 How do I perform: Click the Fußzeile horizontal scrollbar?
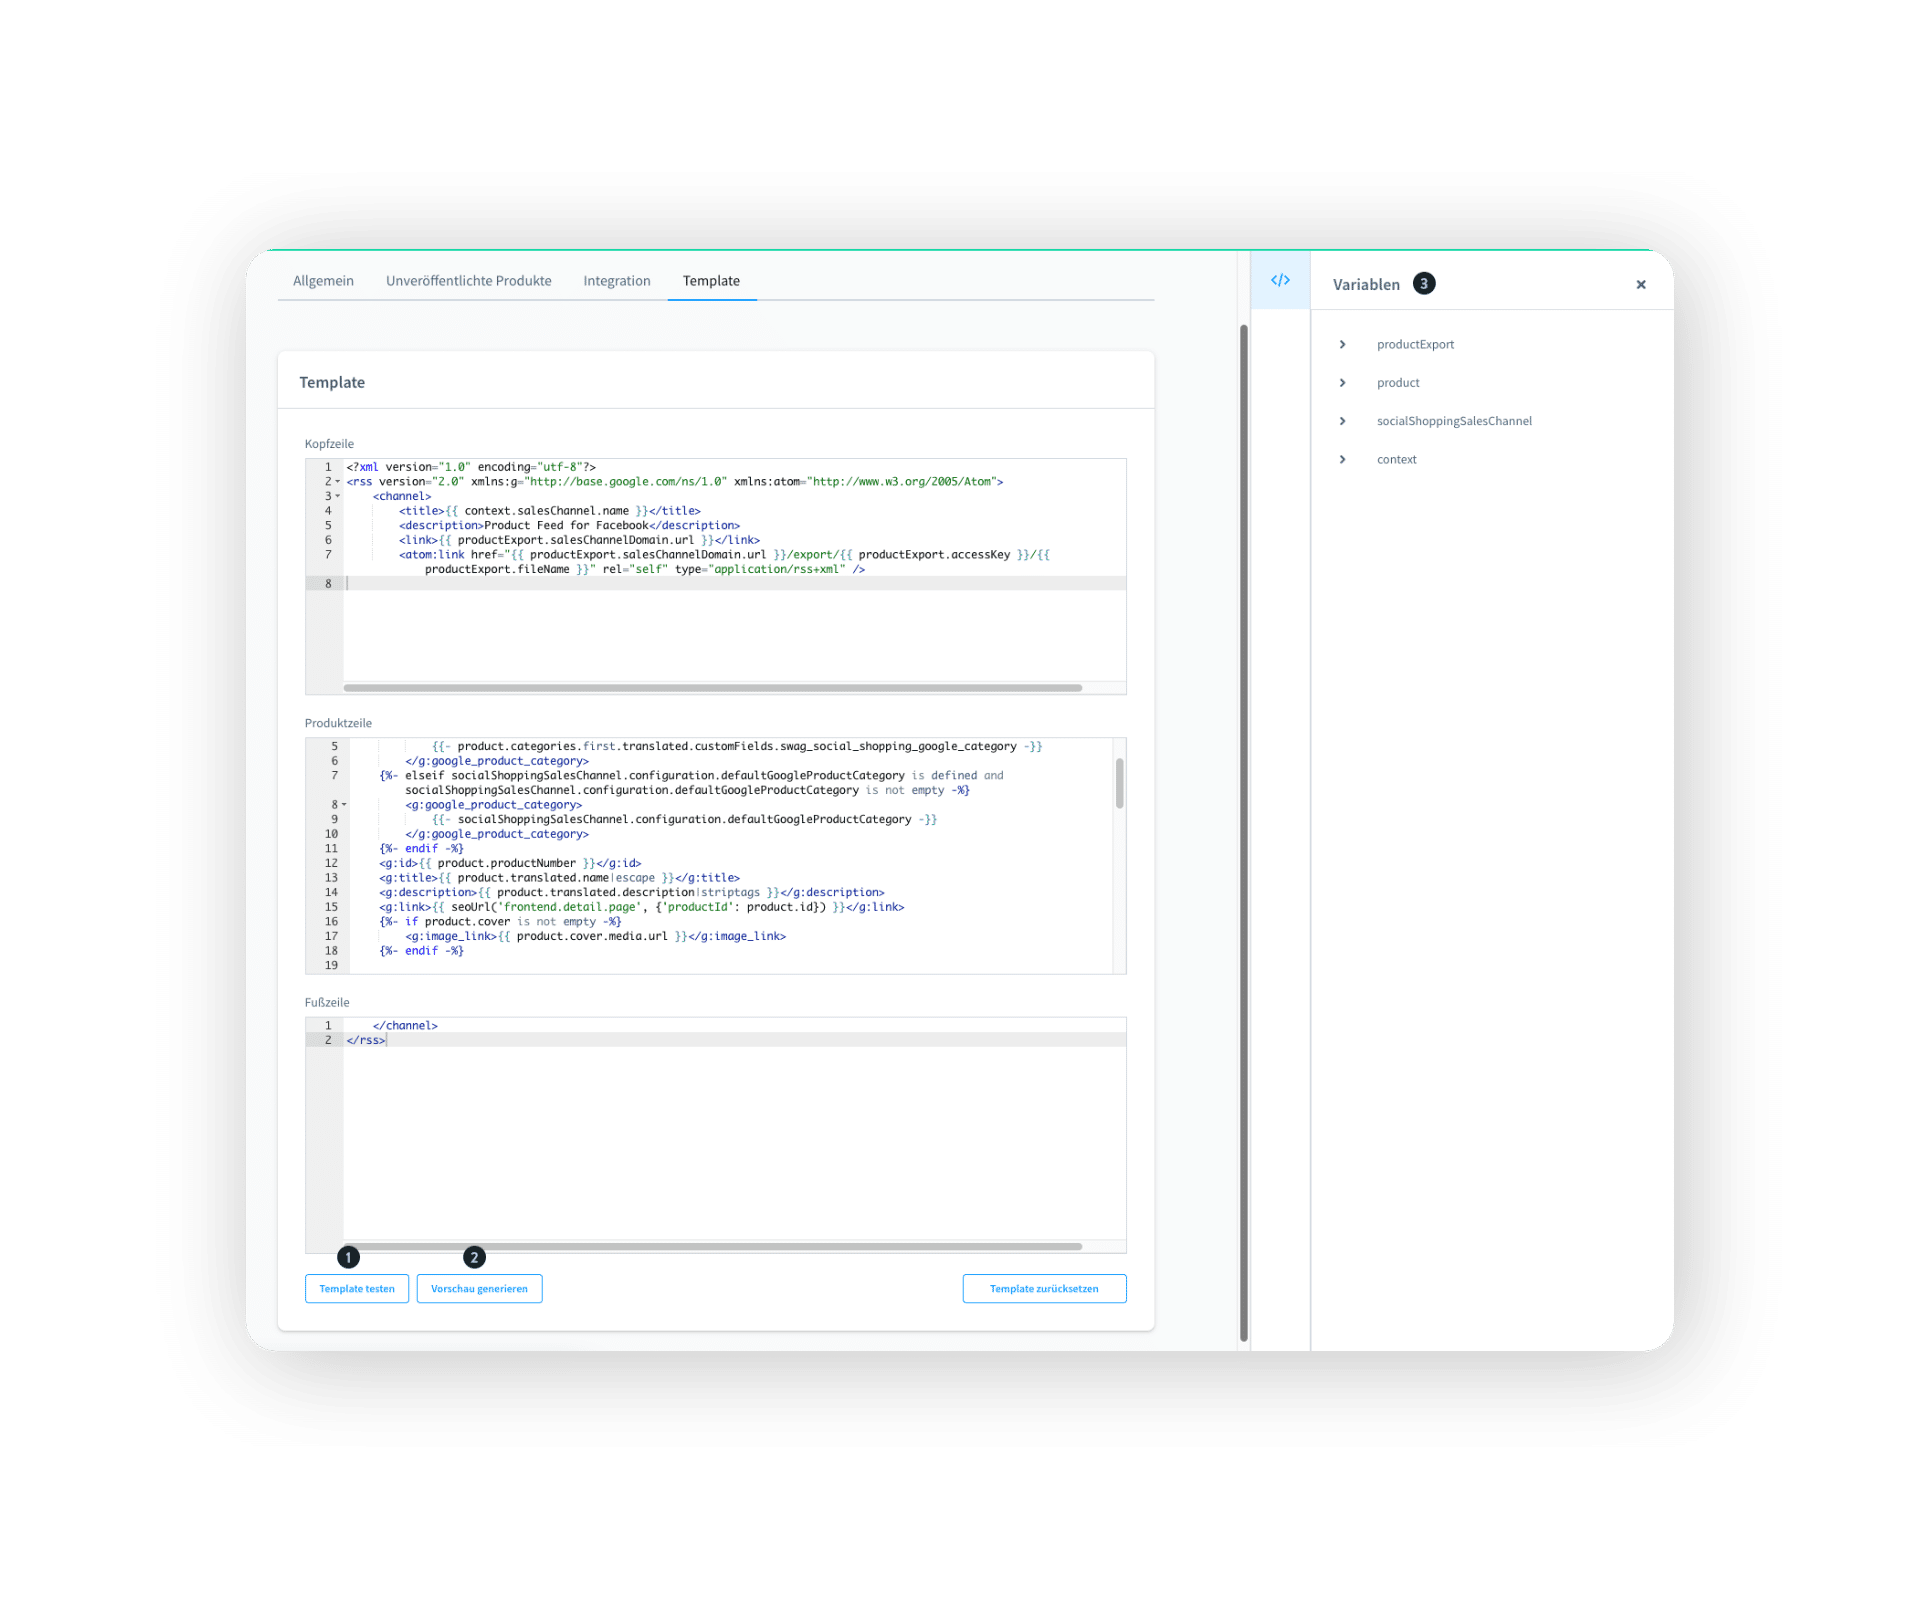click(712, 1247)
